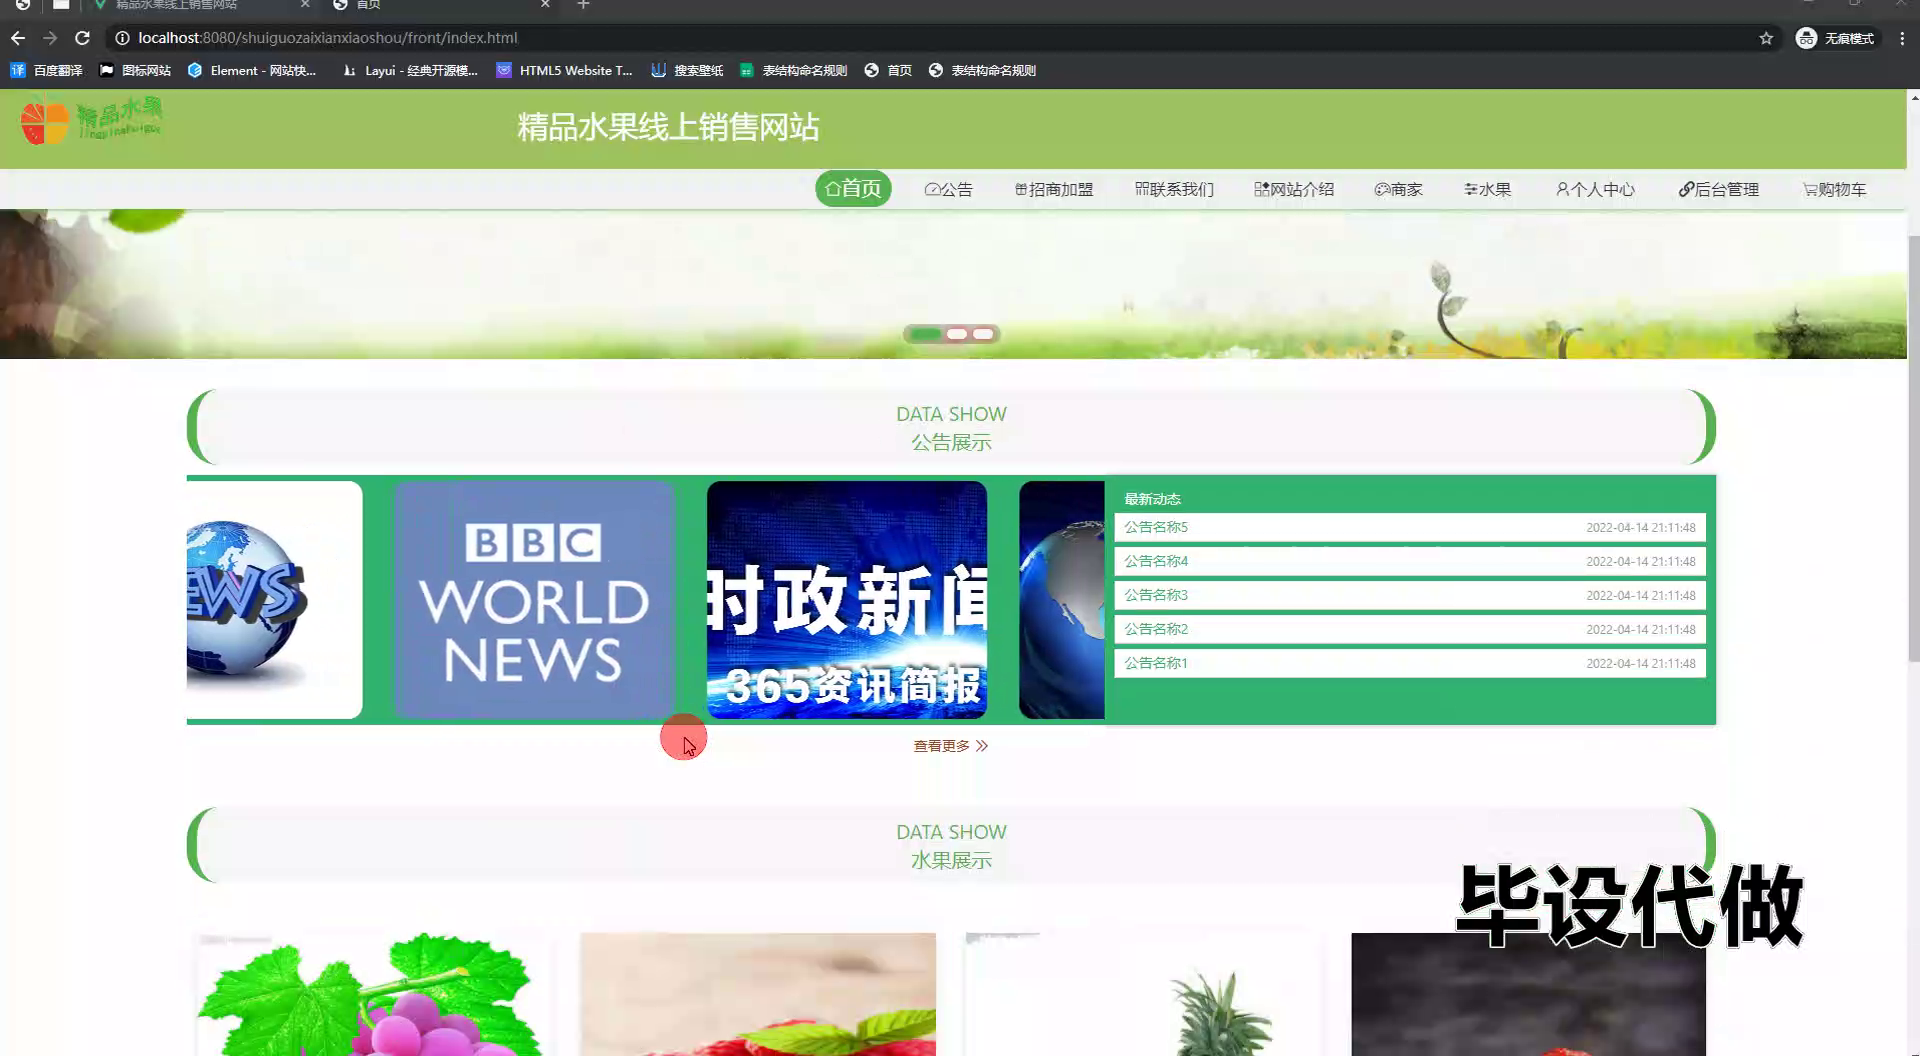Open the Chrome three-dot menu
The width and height of the screenshot is (1920, 1056).
point(1901,38)
